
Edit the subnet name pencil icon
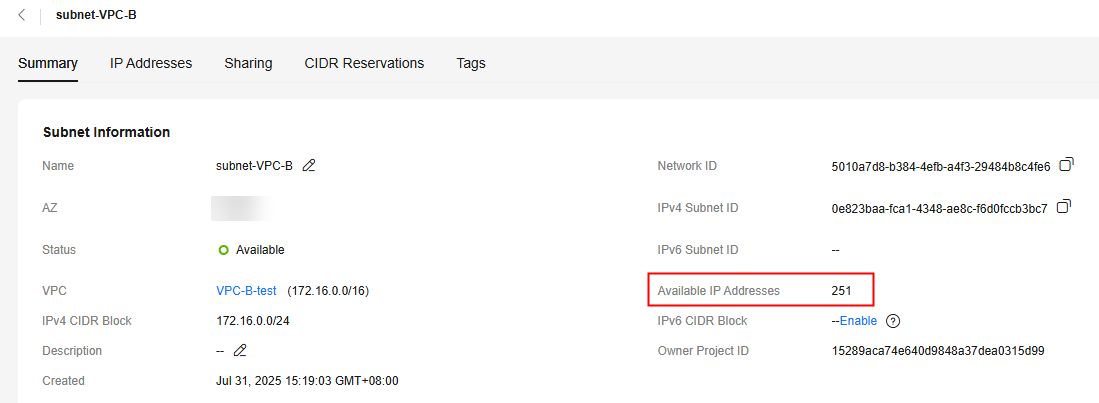coord(309,166)
